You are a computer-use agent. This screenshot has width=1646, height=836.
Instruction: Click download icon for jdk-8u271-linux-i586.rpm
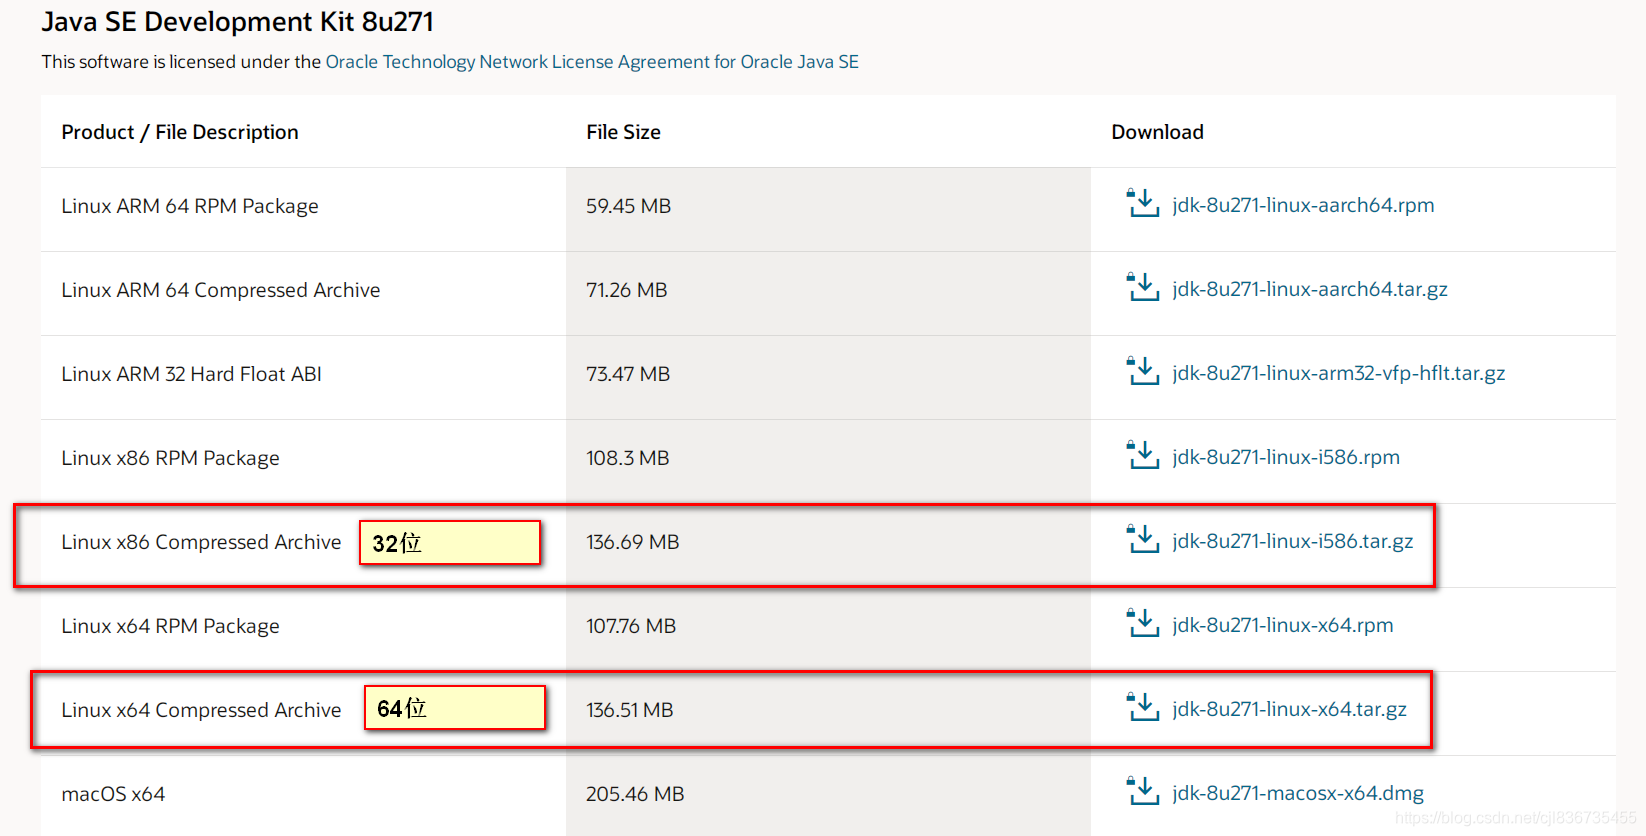click(x=1143, y=455)
